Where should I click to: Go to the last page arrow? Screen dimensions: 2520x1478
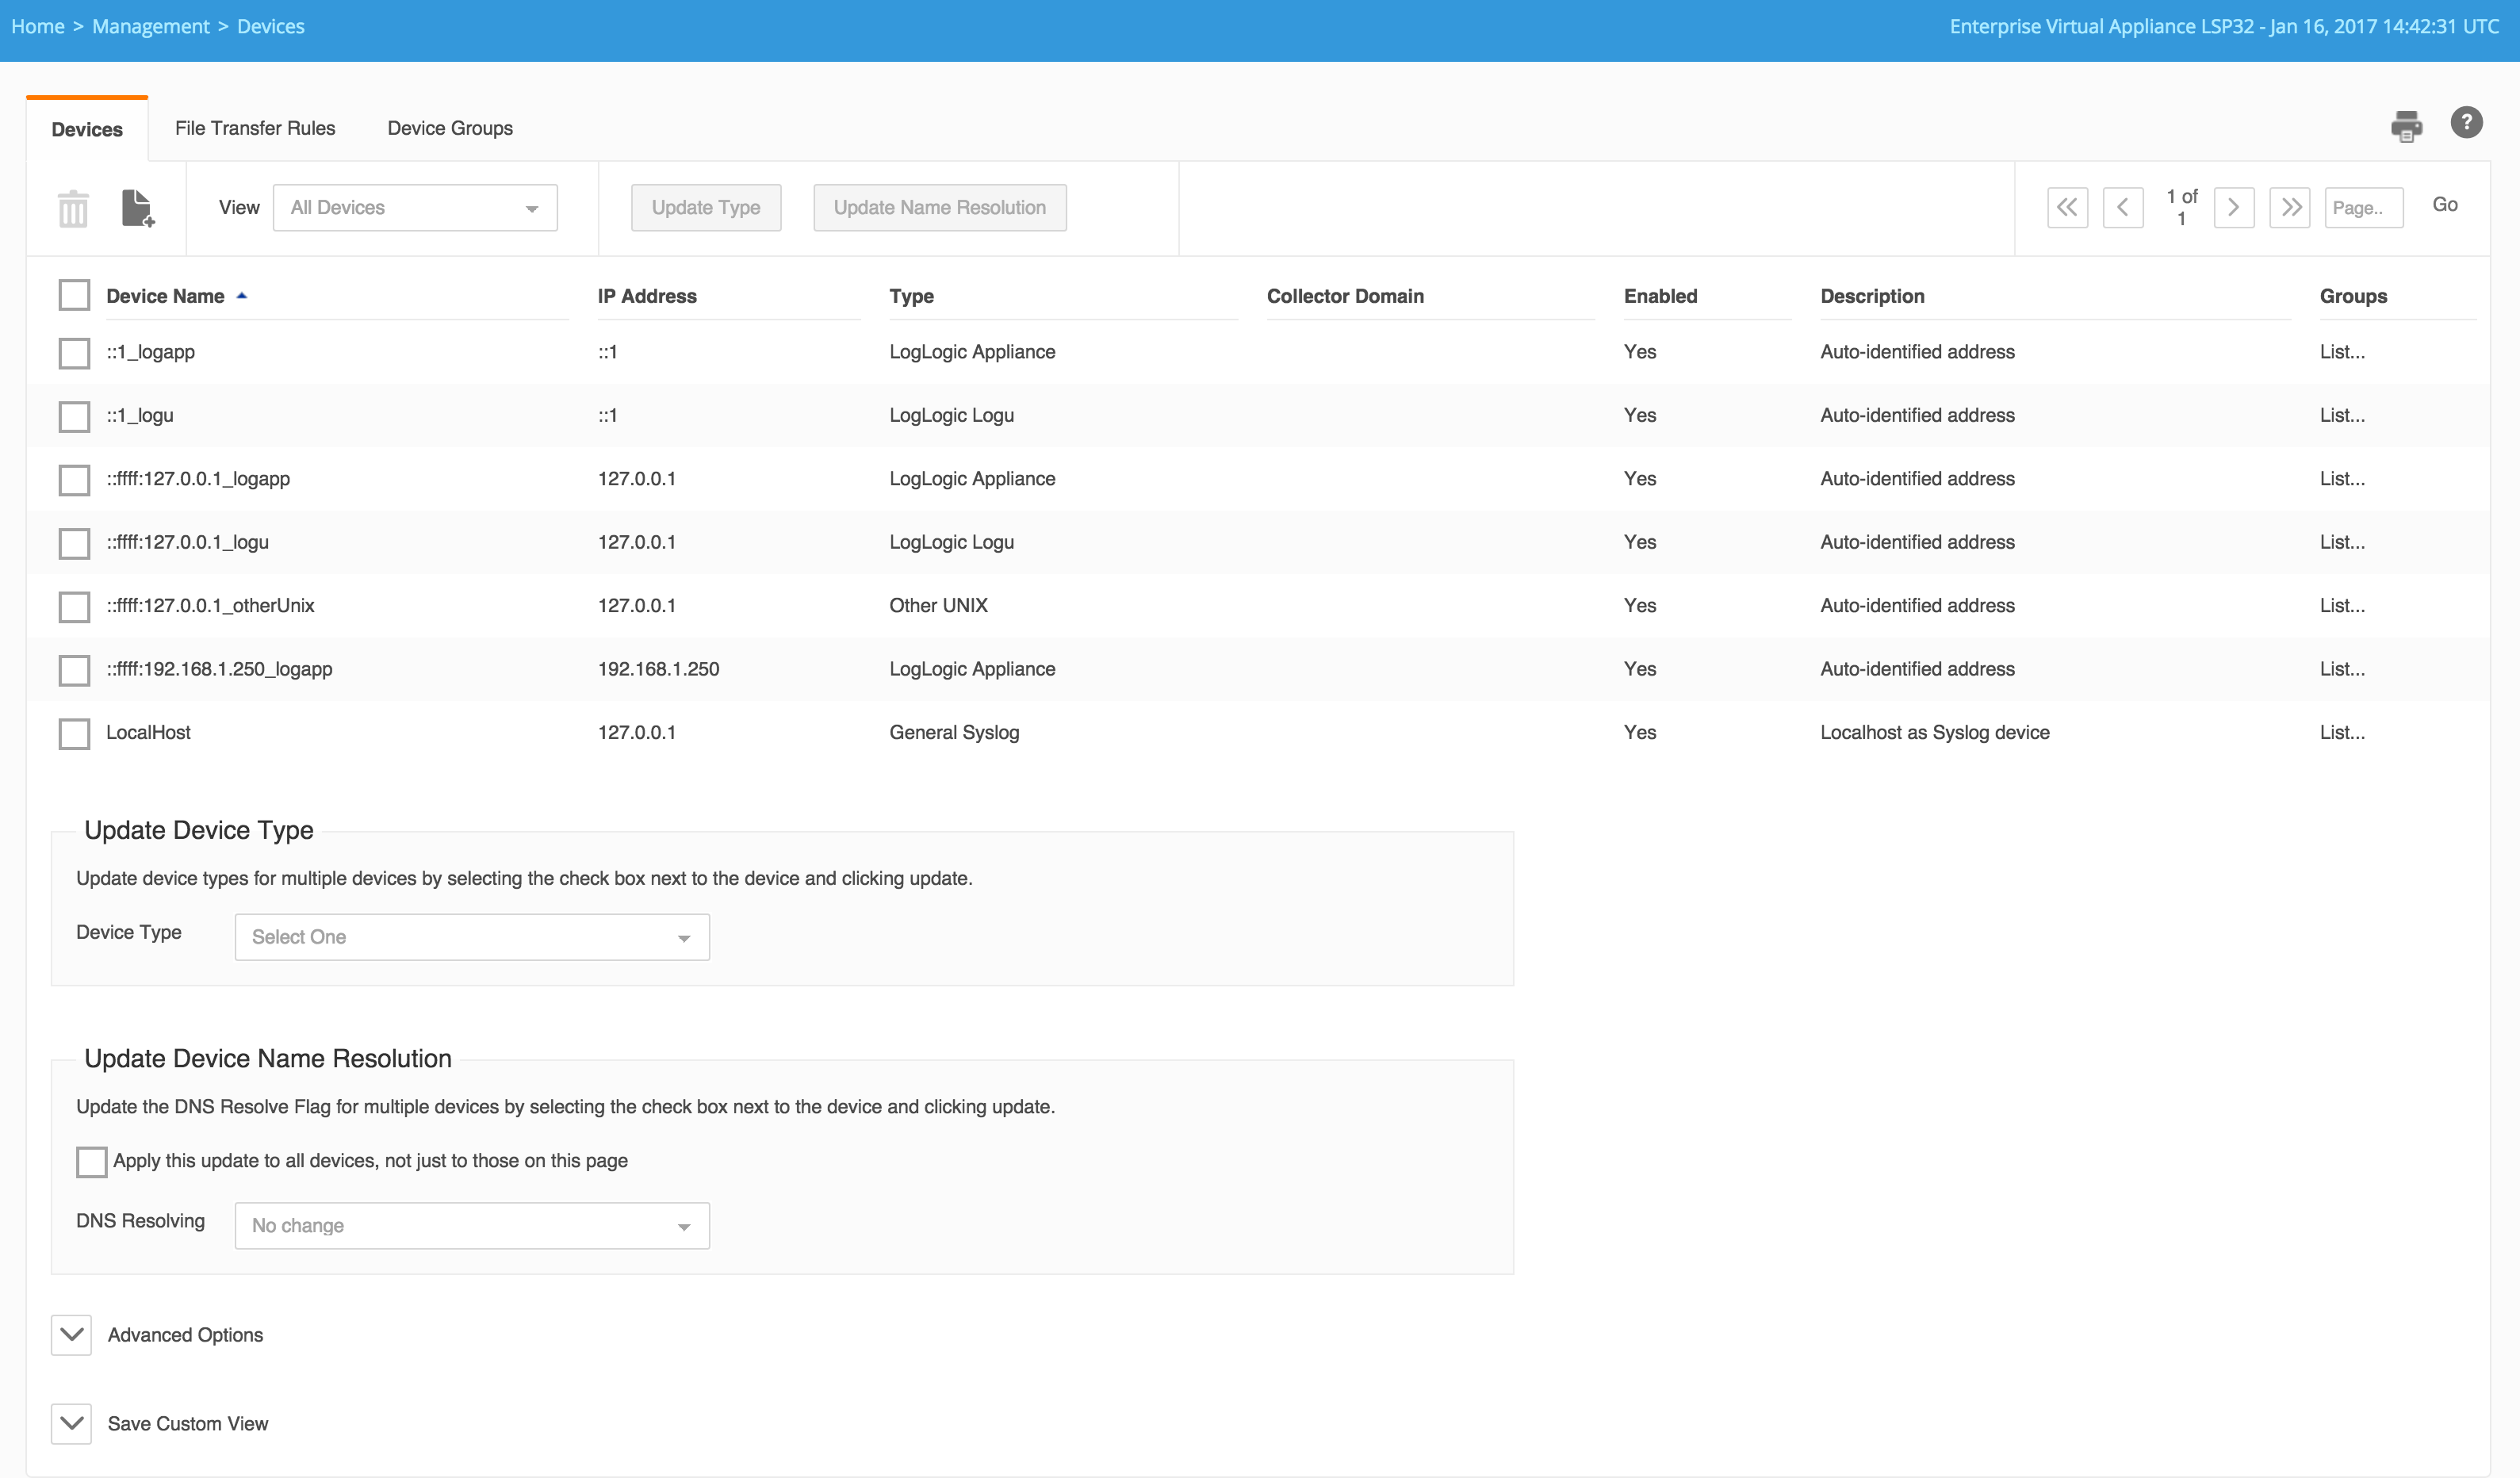pos(2289,208)
